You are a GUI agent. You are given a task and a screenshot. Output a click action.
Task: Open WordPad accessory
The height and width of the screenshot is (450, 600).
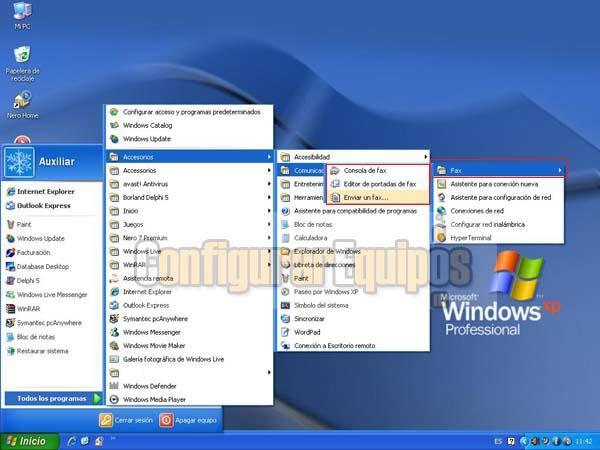click(x=353, y=333)
